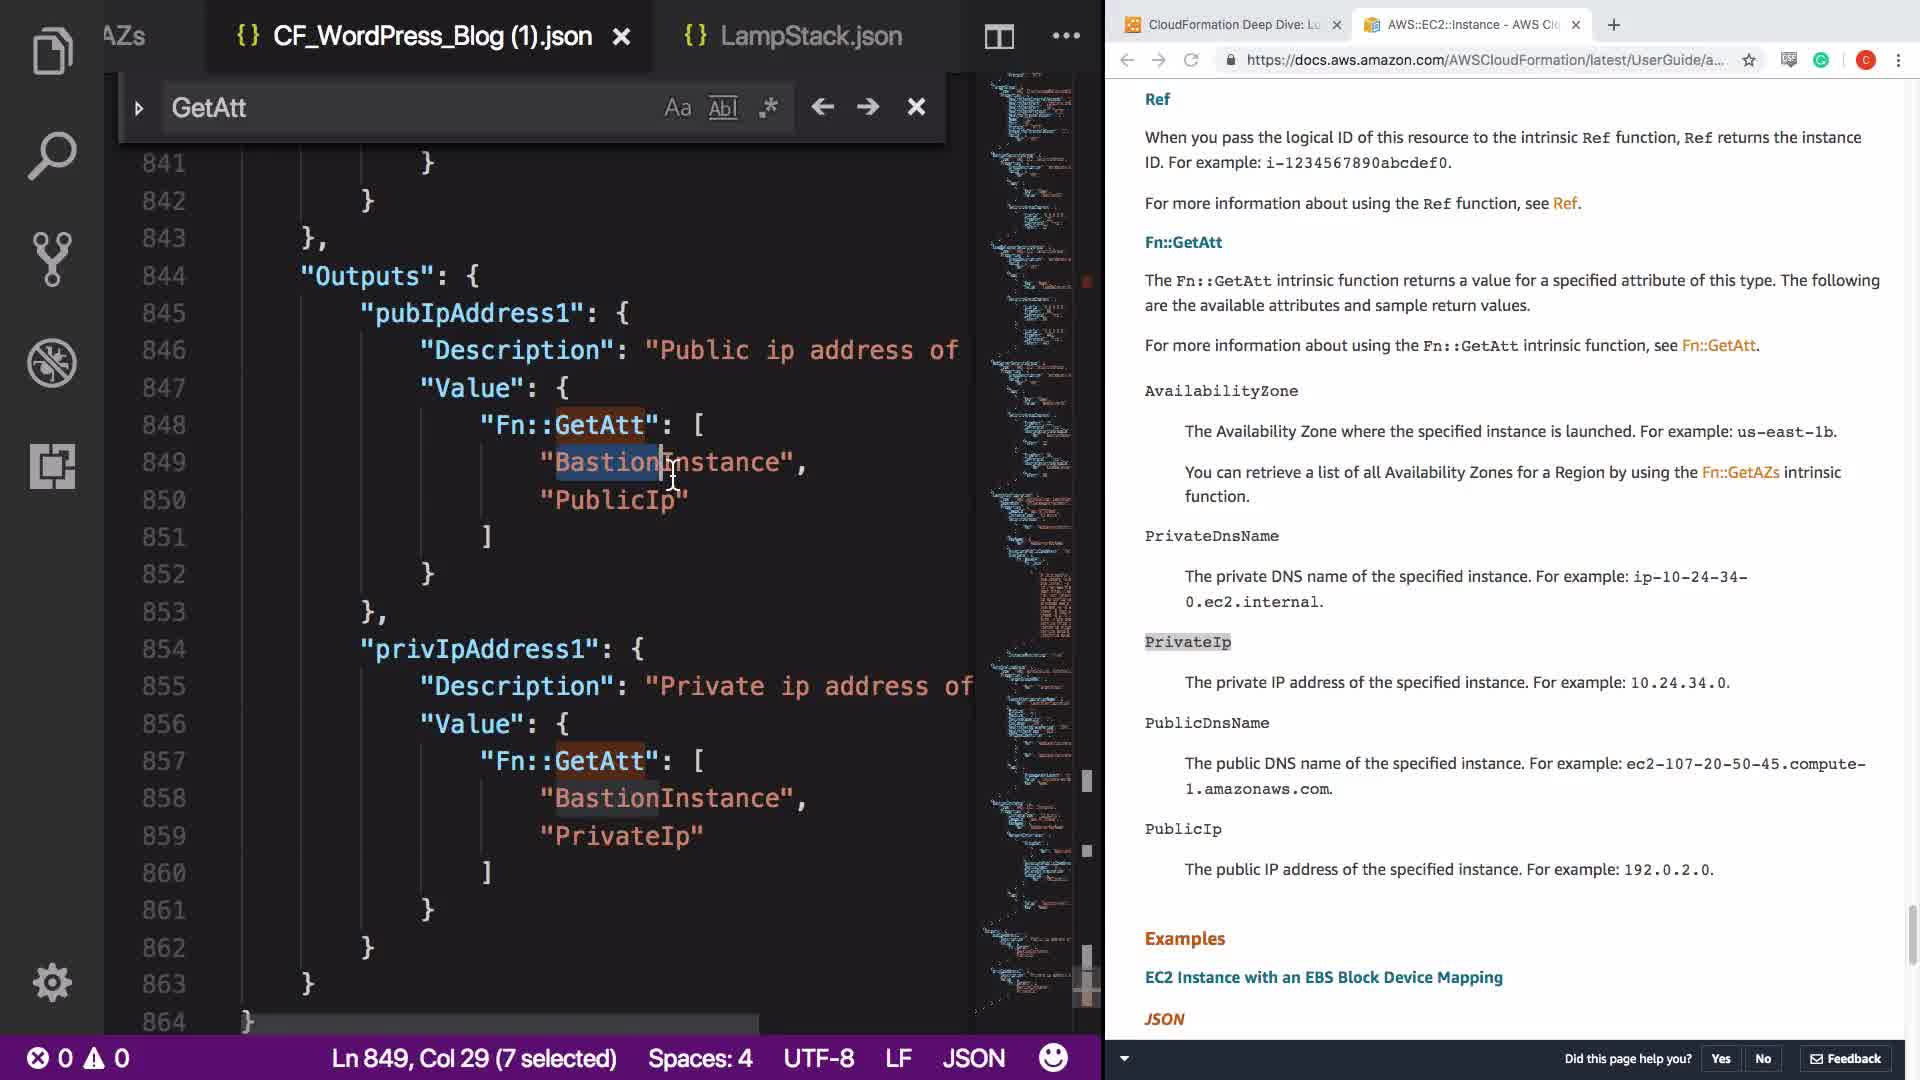Switch to LampStack.json tab
Screen dimensions: 1920x1080
click(x=810, y=36)
